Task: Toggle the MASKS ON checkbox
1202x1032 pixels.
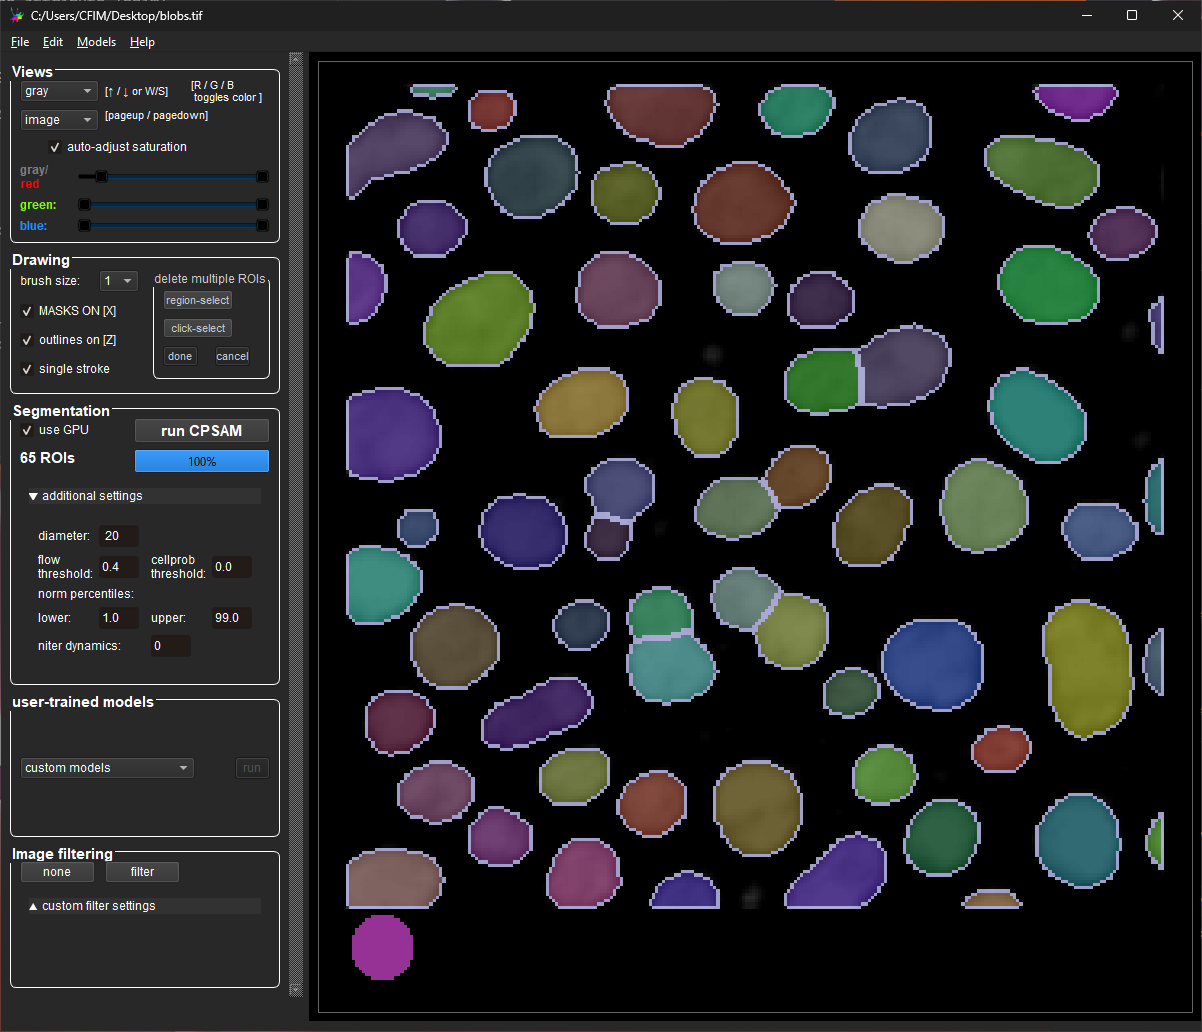Action: (x=28, y=311)
